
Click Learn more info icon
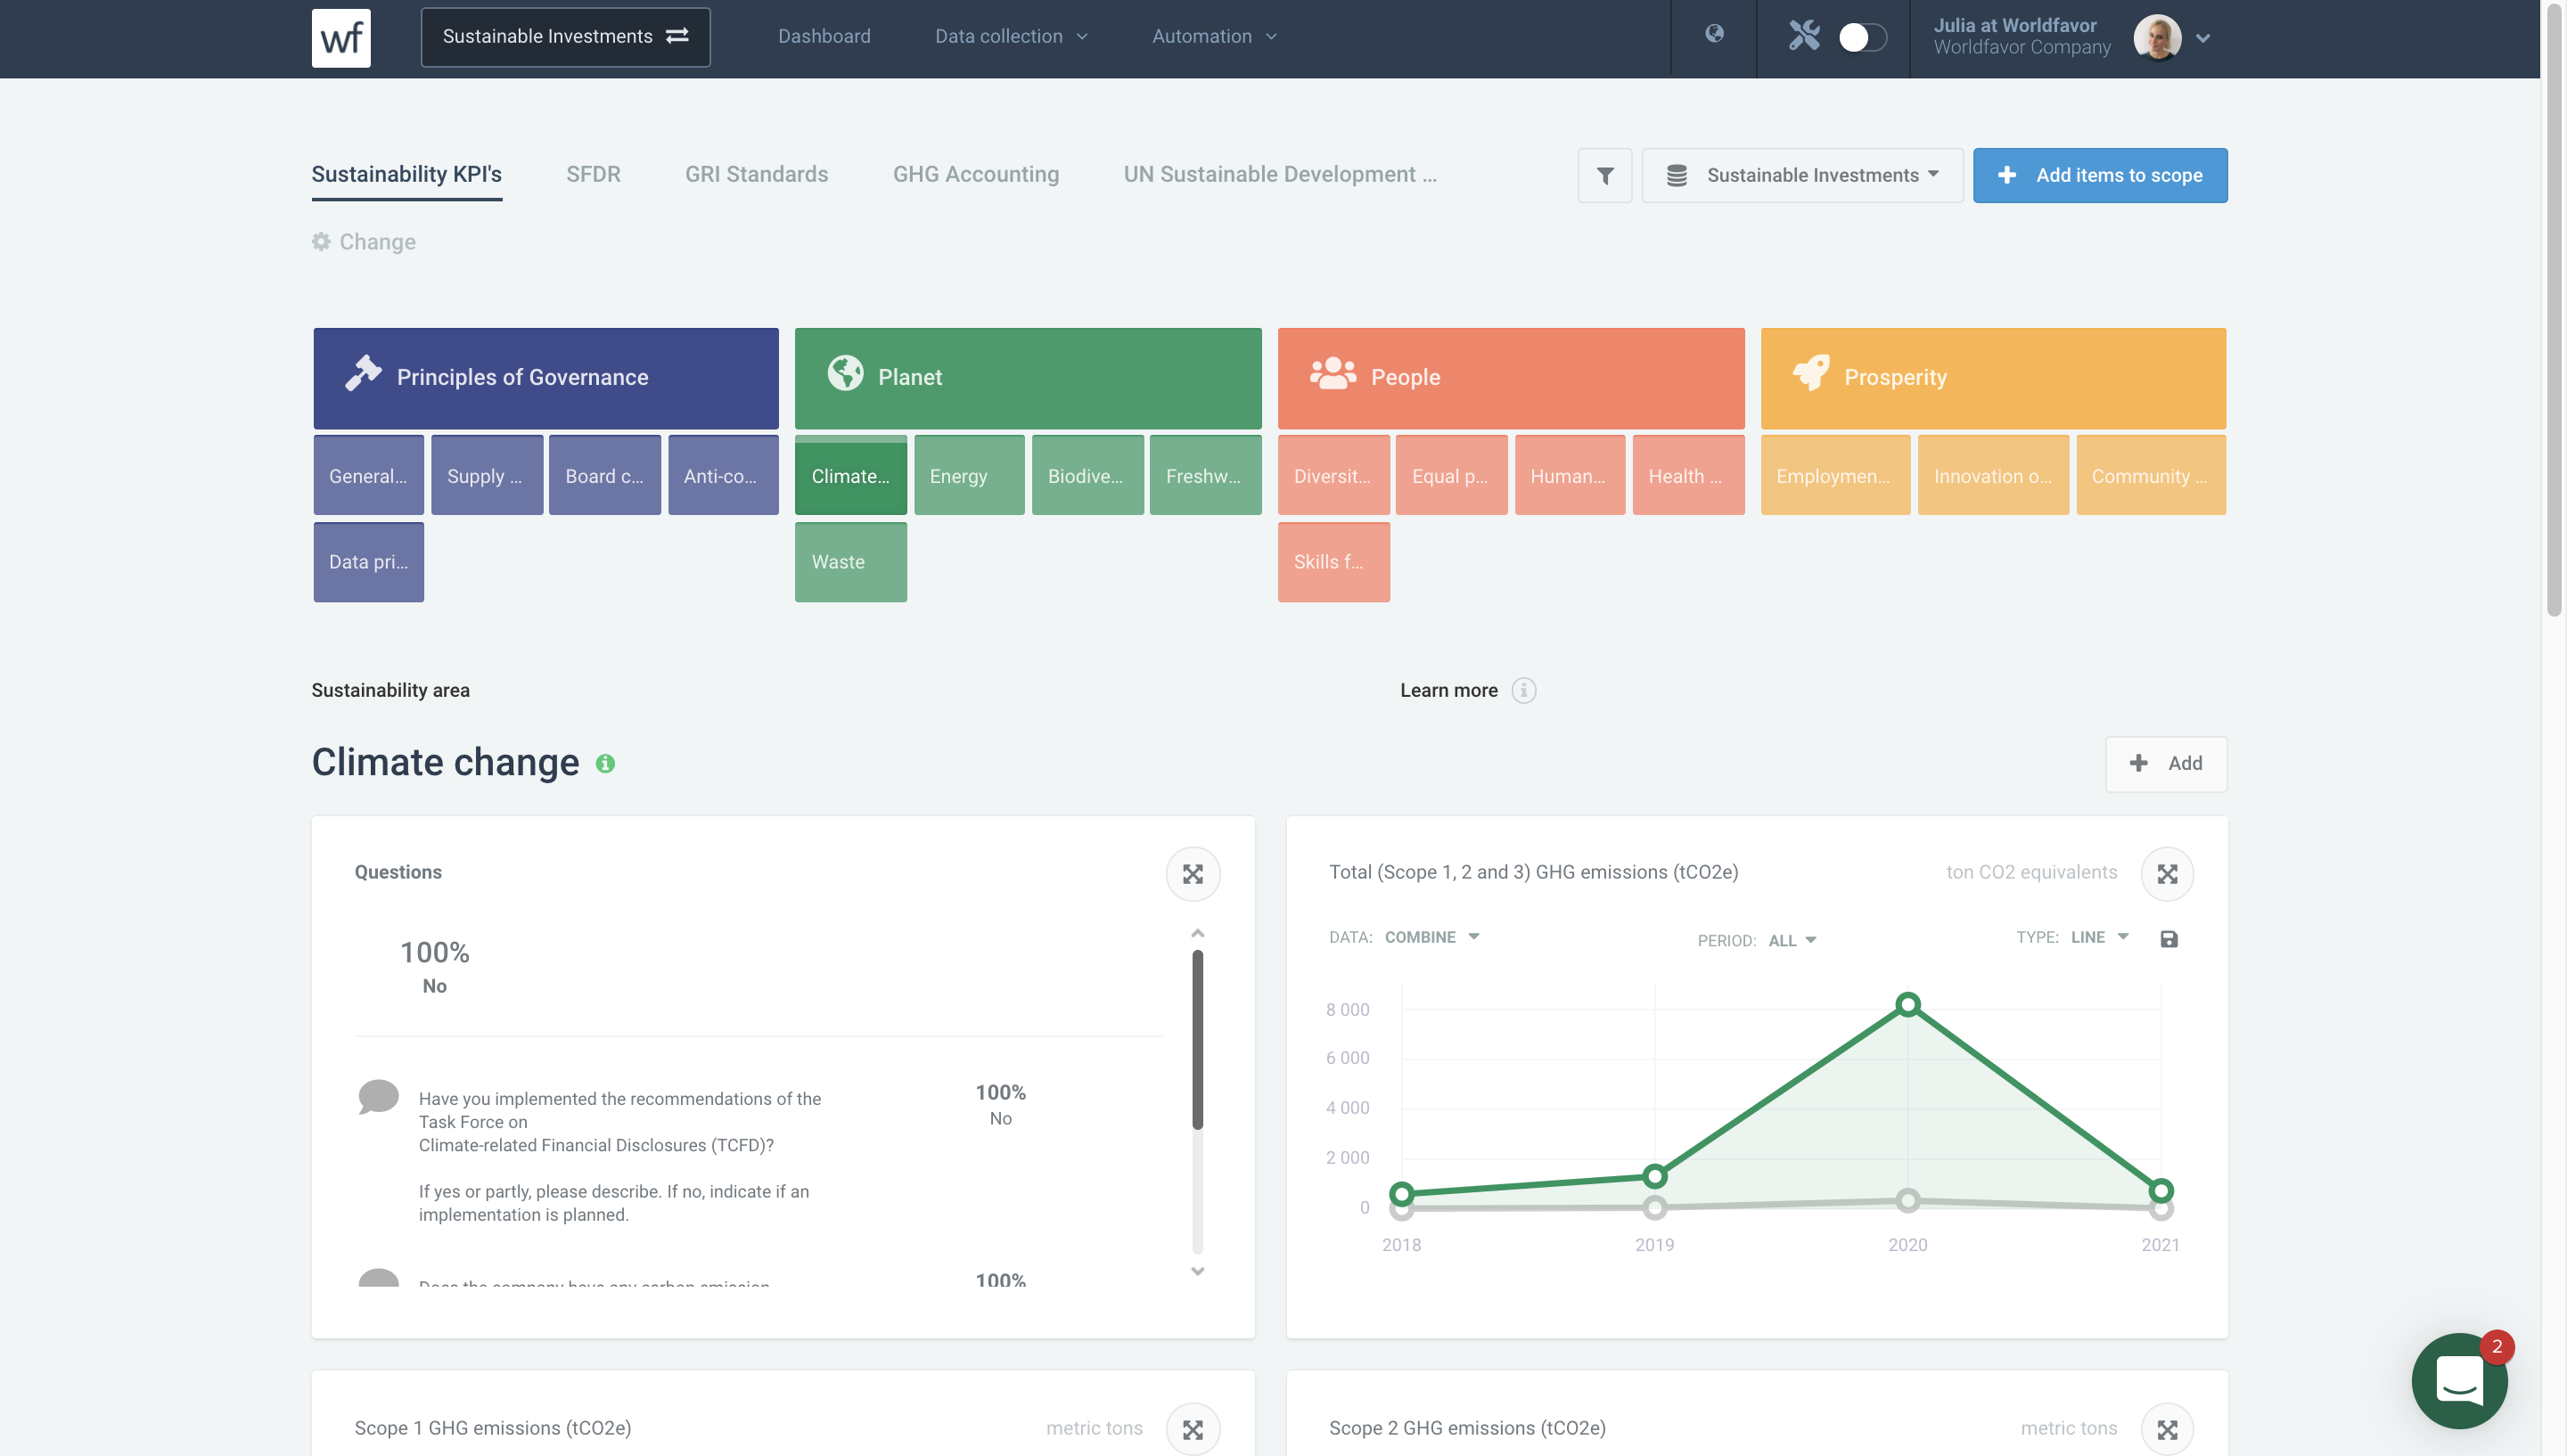[1523, 690]
